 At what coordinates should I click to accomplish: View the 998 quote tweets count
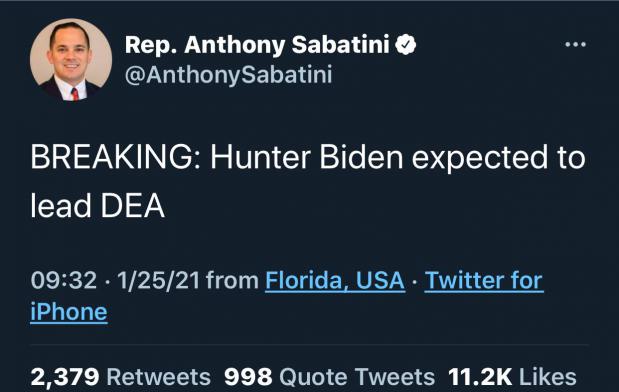[248, 377]
